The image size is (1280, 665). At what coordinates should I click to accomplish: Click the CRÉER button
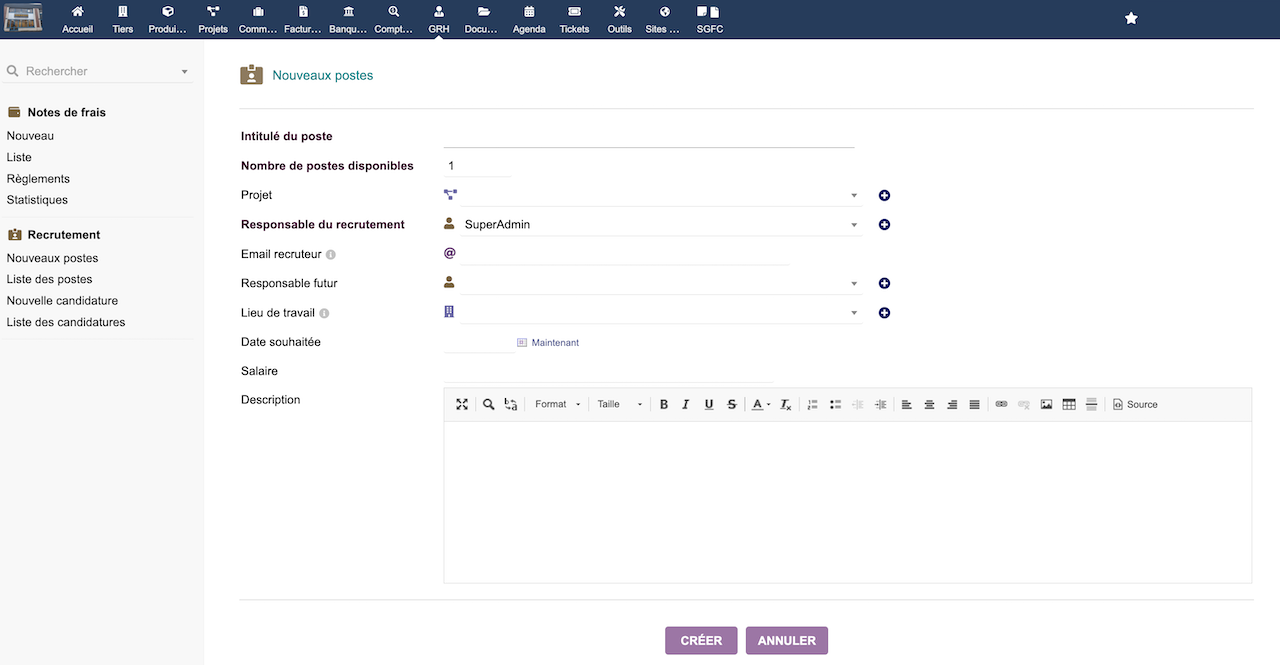(701, 640)
